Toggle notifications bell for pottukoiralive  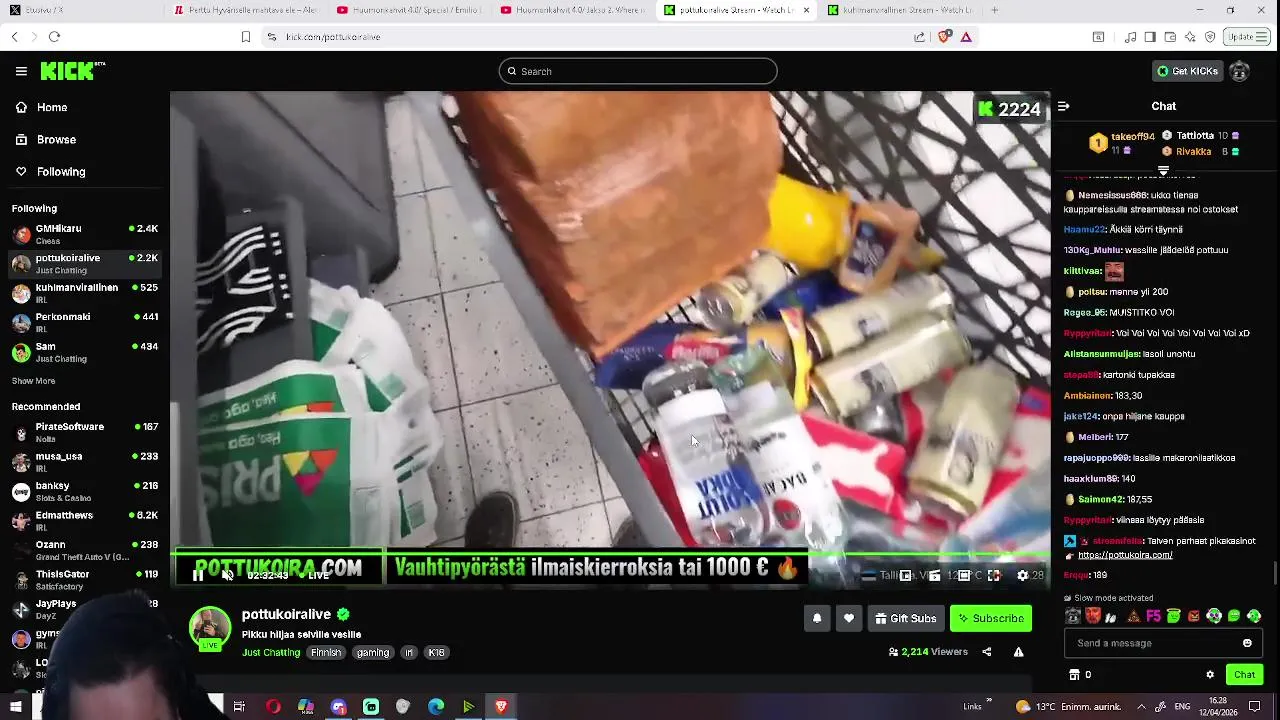[817, 618]
